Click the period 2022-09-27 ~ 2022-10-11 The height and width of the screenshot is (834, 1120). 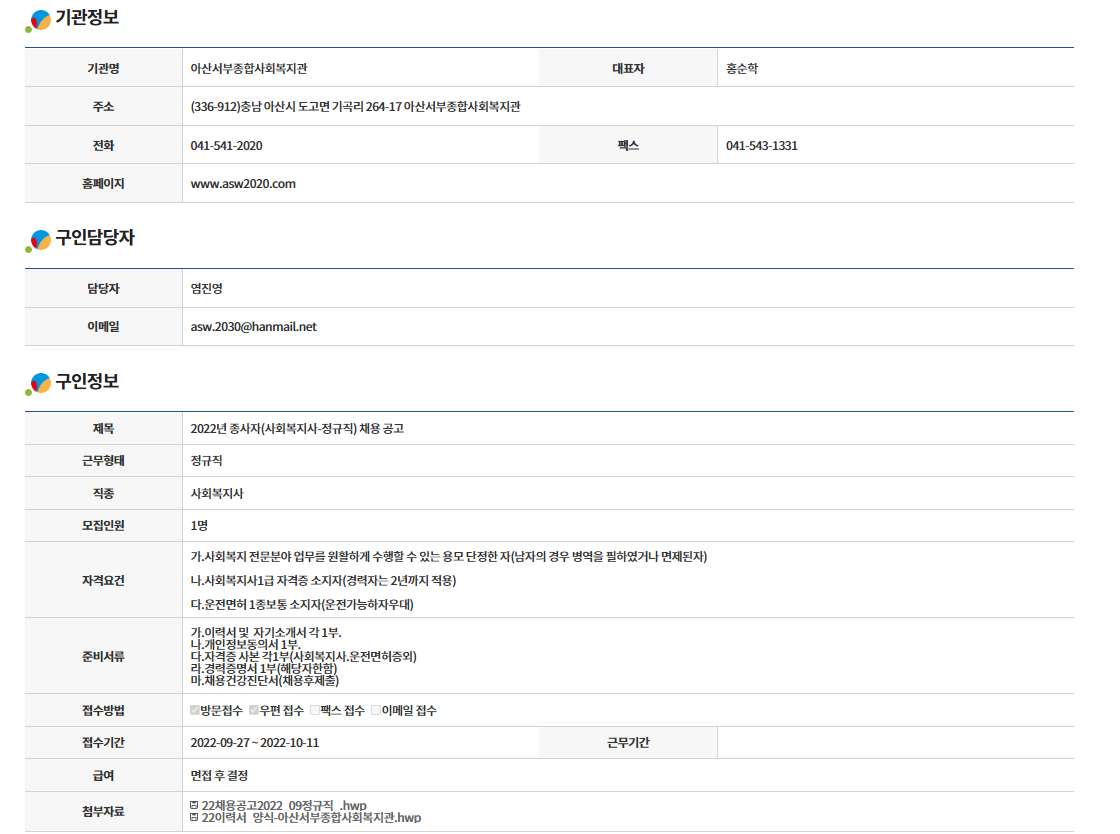click(x=255, y=743)
